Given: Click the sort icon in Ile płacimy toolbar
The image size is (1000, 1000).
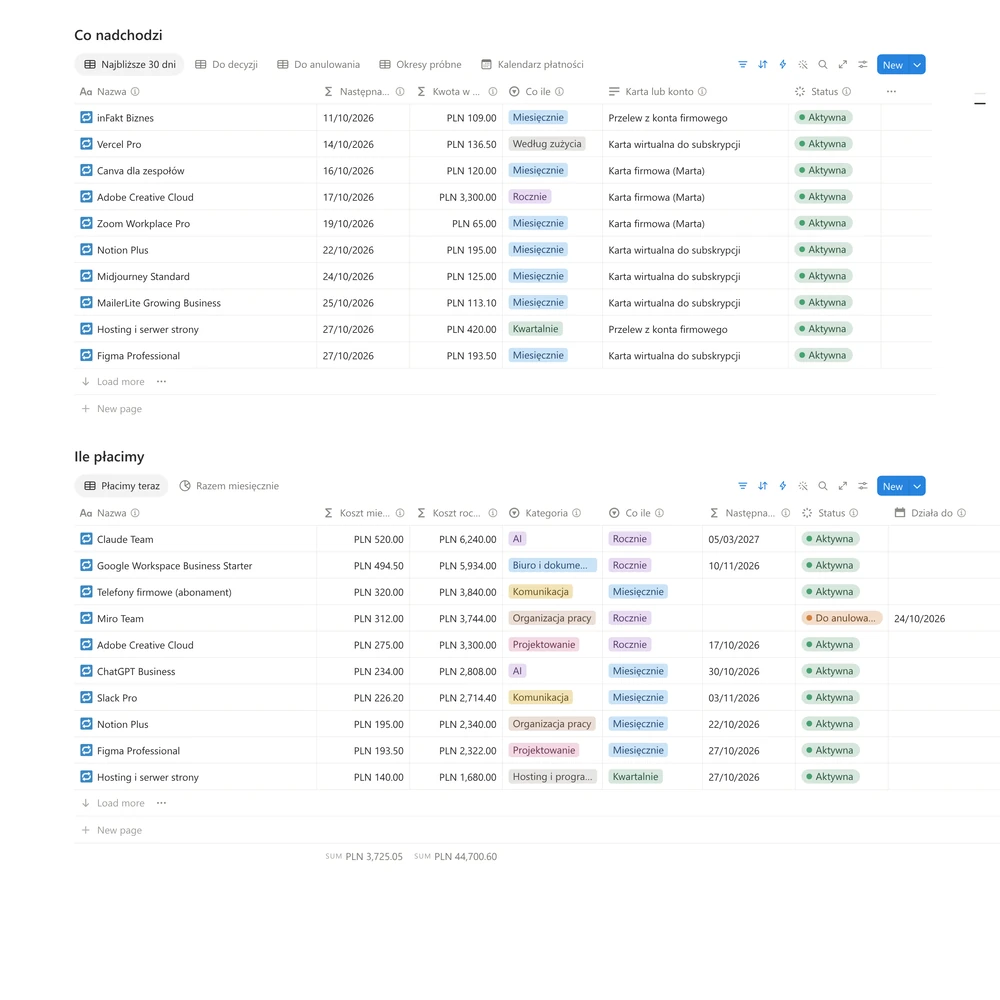Looking at the screenshot, I should click(763, 486).
